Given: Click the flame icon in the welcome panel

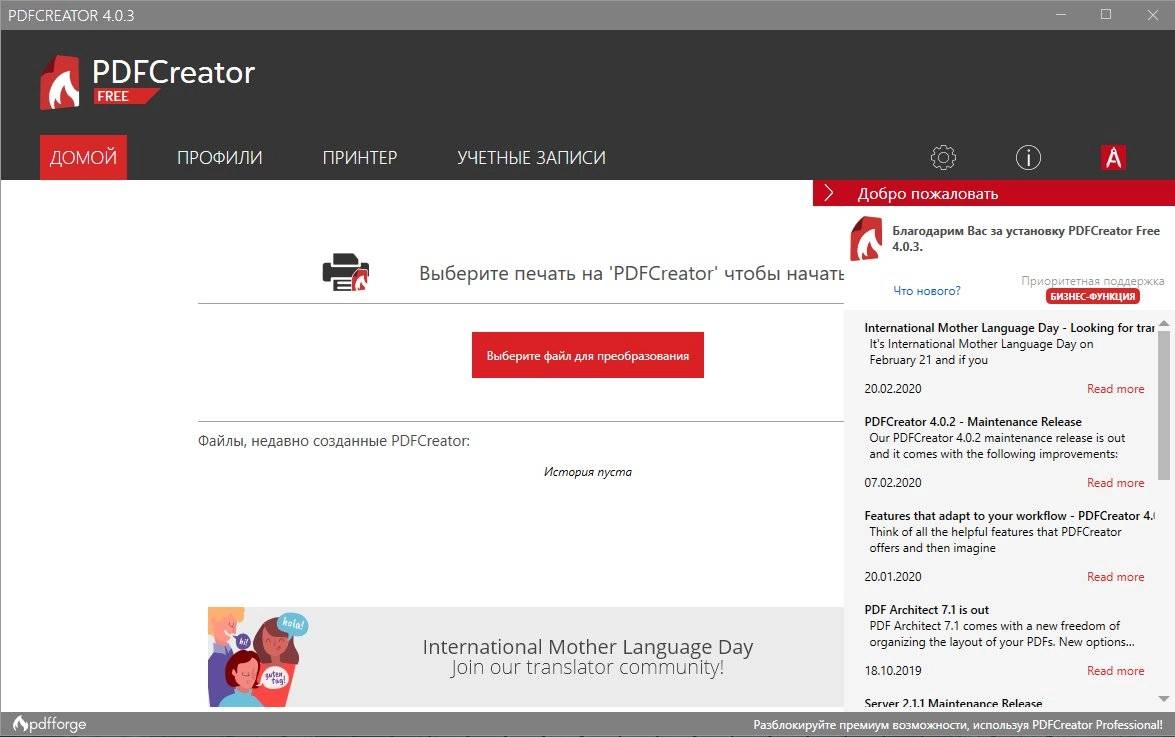Looking at the screenshot, I should click(866, 238).
